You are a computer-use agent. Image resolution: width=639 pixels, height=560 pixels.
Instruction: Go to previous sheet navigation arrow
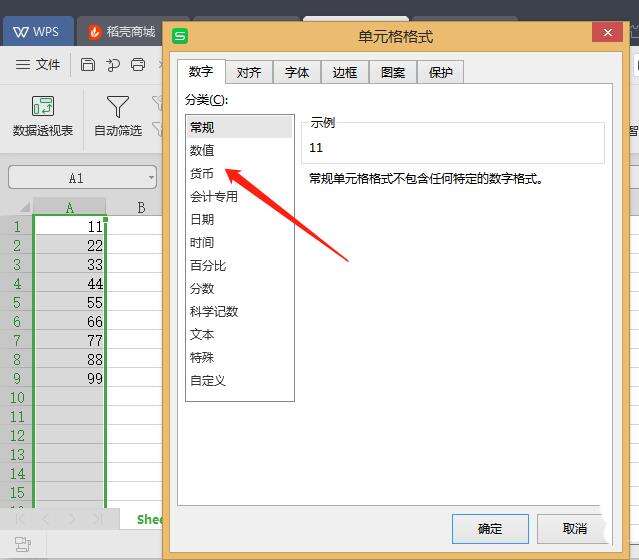(45, 518)
